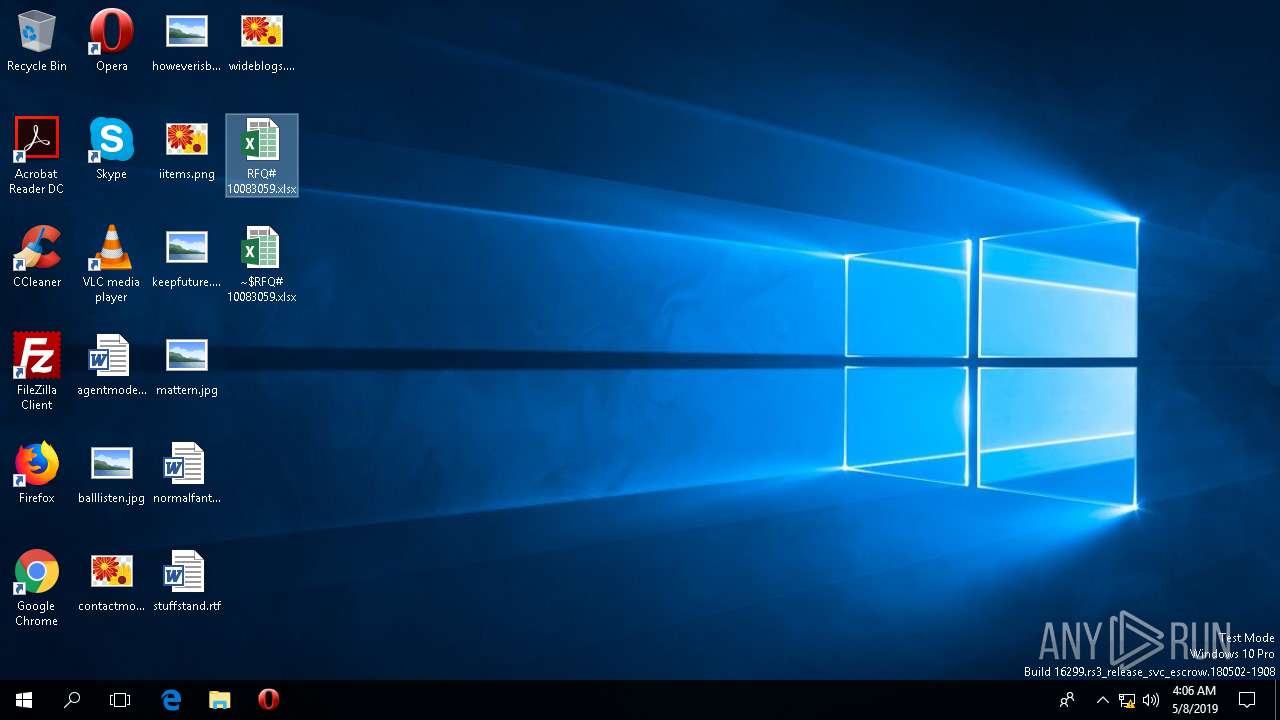Open the clock showing 4:06 AM
The width and height of the screenshot is (1280, 720).
click(1194, 700)
